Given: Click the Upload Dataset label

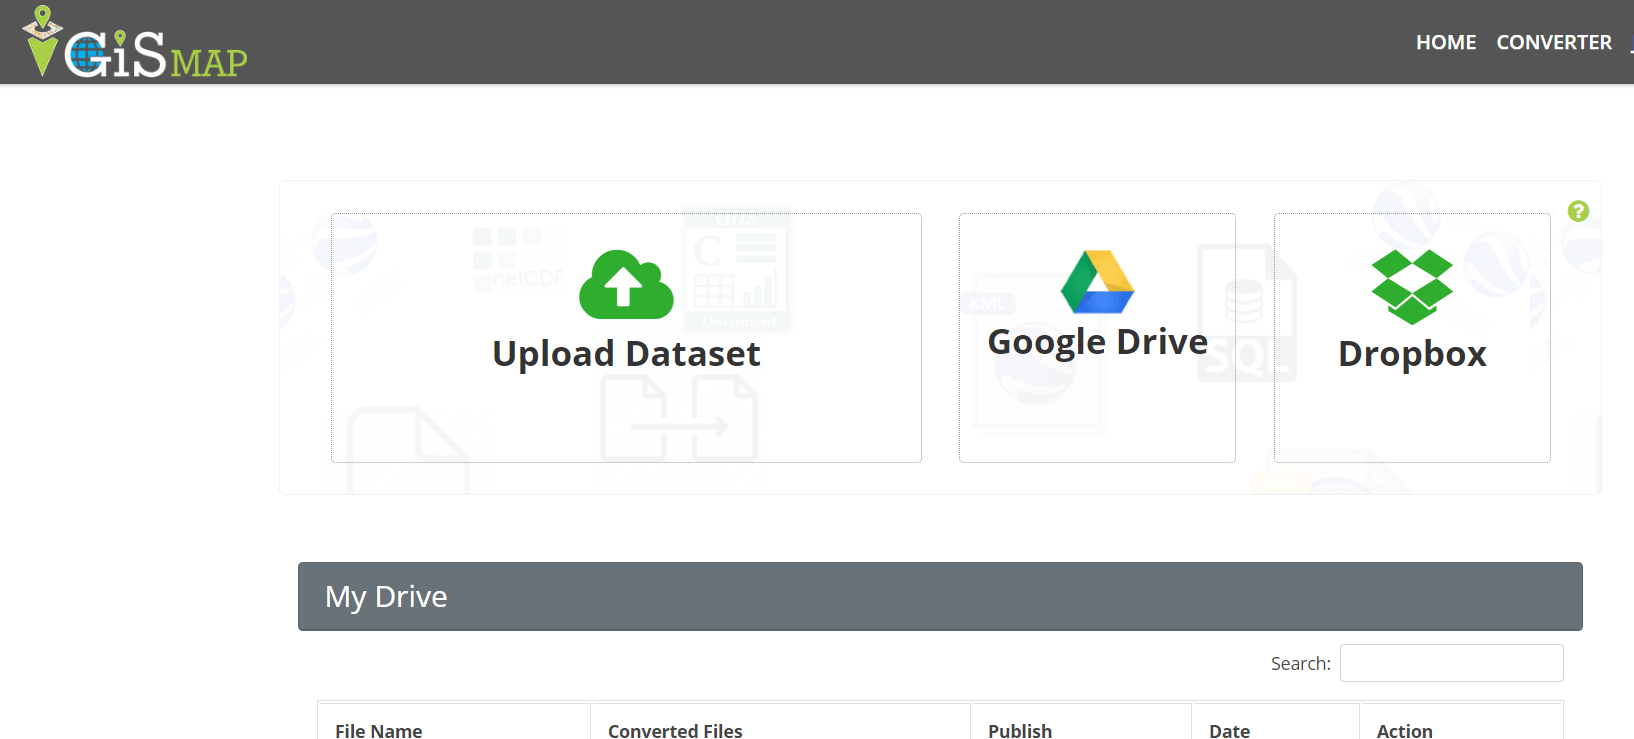Looking at the screenshot, I should 626,354.
